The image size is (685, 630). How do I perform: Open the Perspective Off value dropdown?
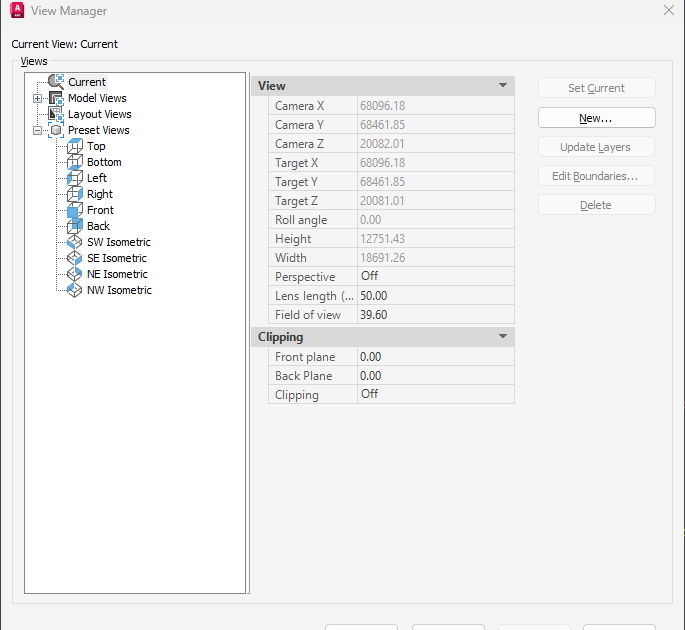pos(435,277)
